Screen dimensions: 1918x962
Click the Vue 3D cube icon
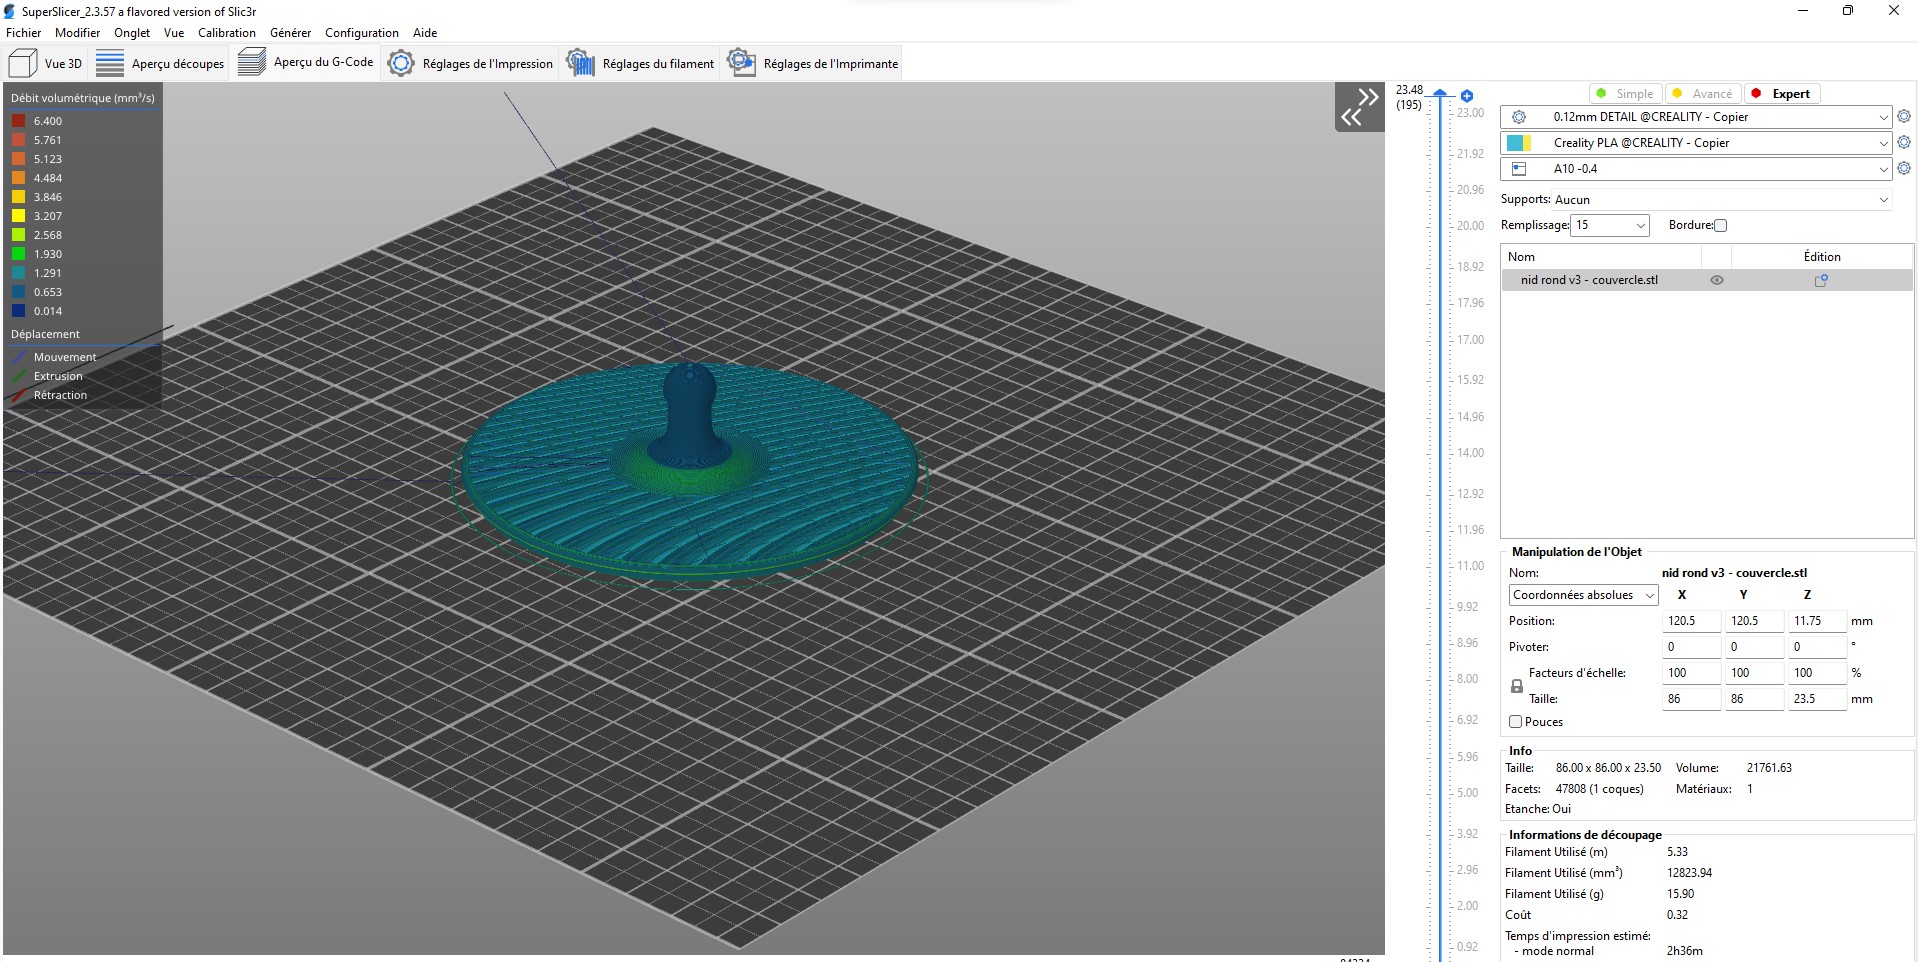click(23, 63)
